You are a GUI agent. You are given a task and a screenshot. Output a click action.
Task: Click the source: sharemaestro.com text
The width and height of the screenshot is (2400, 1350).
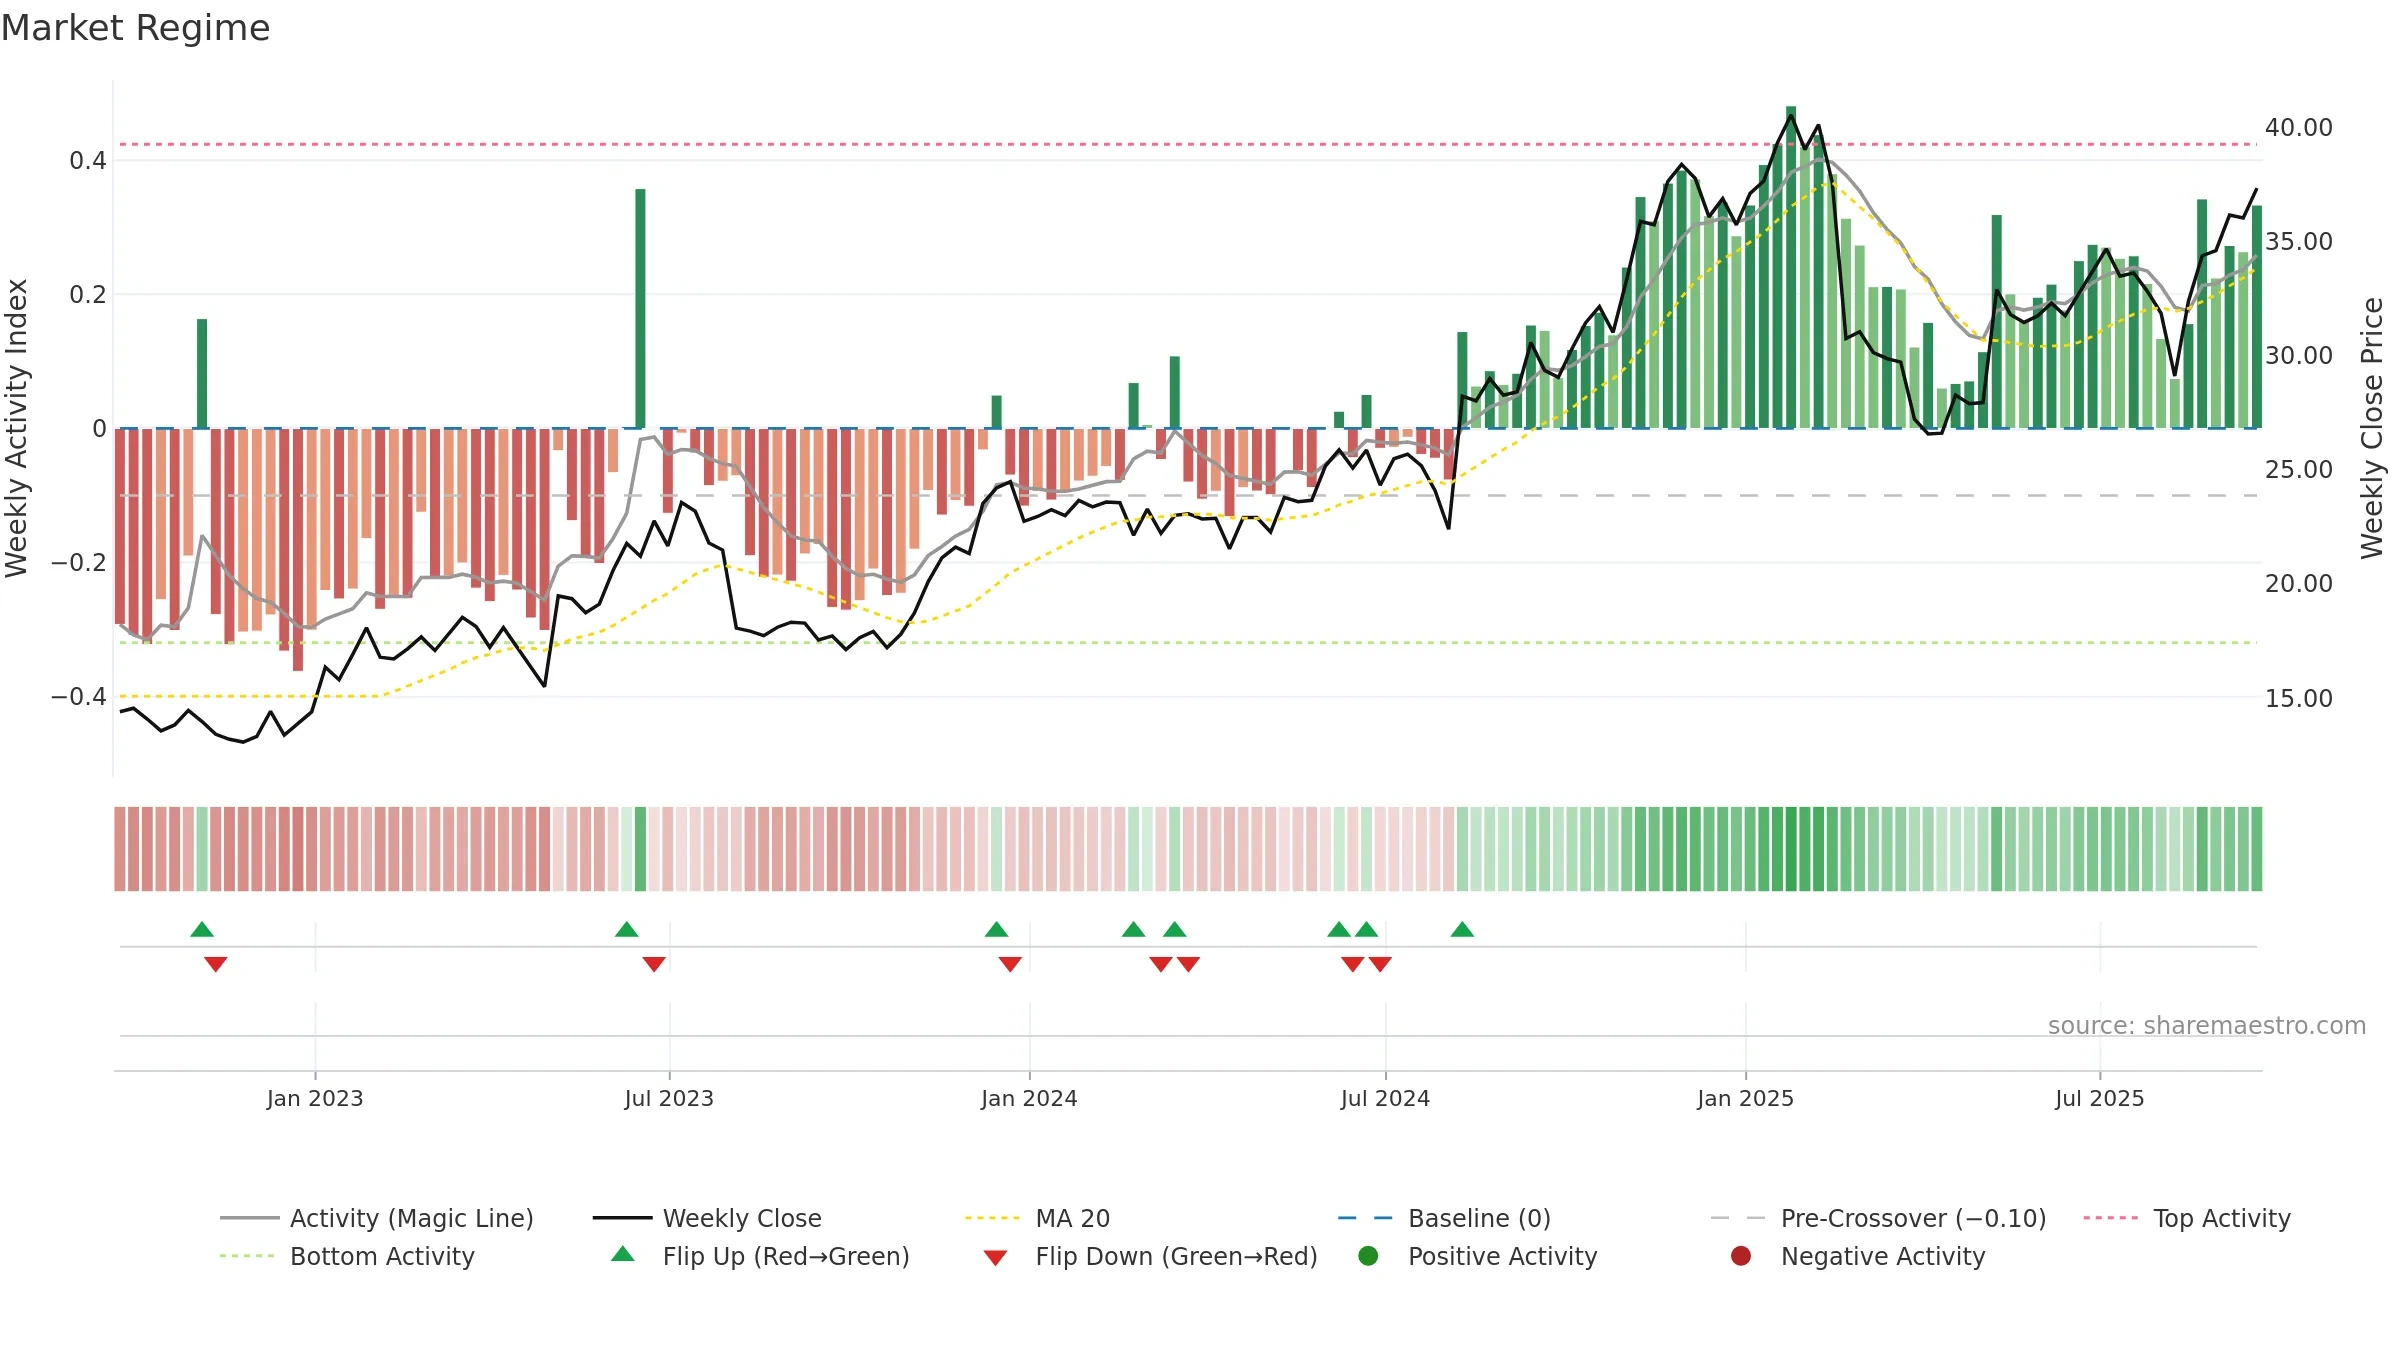pos(2207,1025)
